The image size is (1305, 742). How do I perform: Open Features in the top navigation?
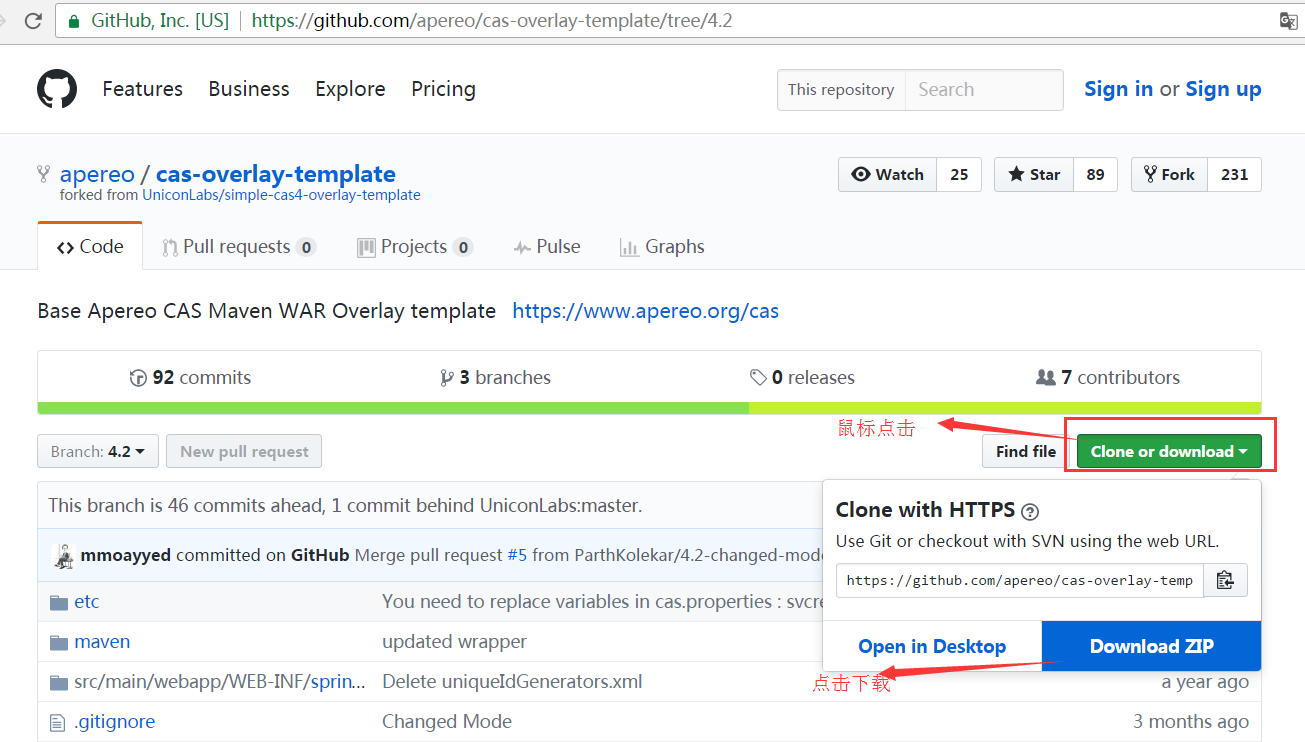pos(142,89)
